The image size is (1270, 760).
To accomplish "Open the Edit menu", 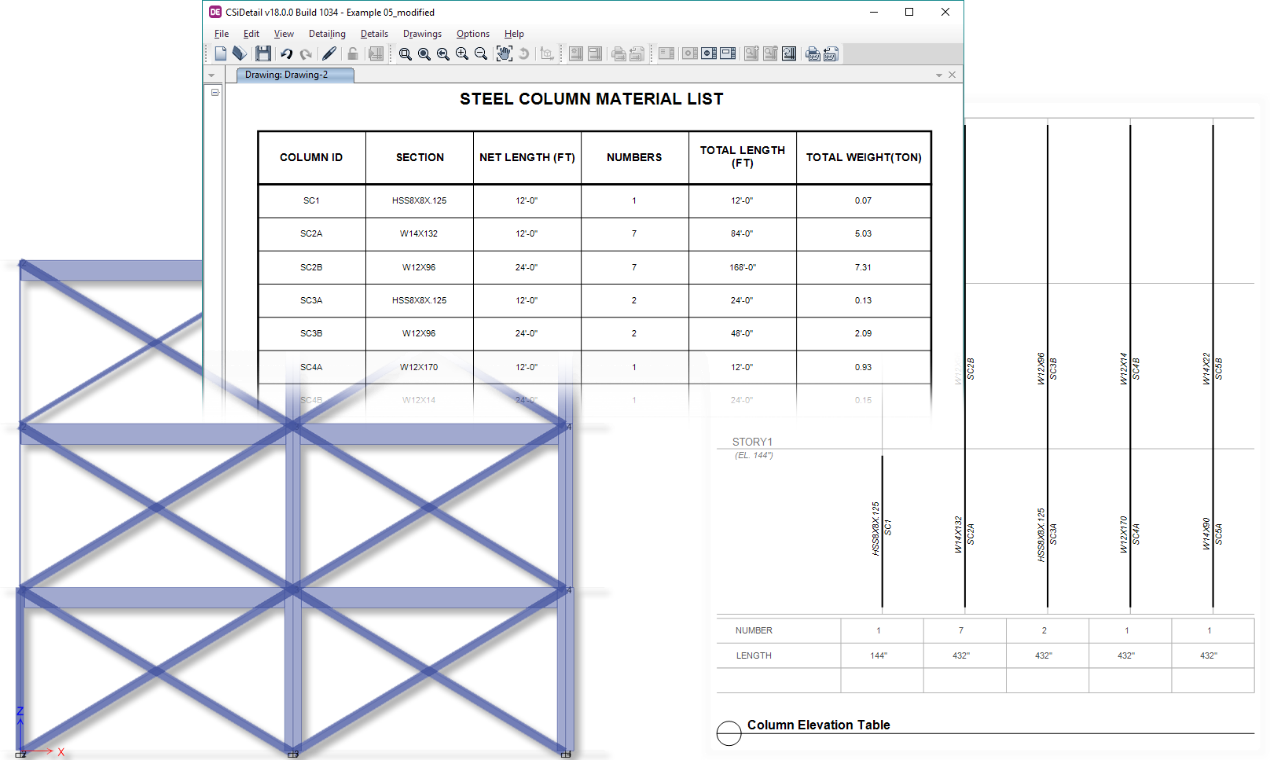I will coord(251,34).
